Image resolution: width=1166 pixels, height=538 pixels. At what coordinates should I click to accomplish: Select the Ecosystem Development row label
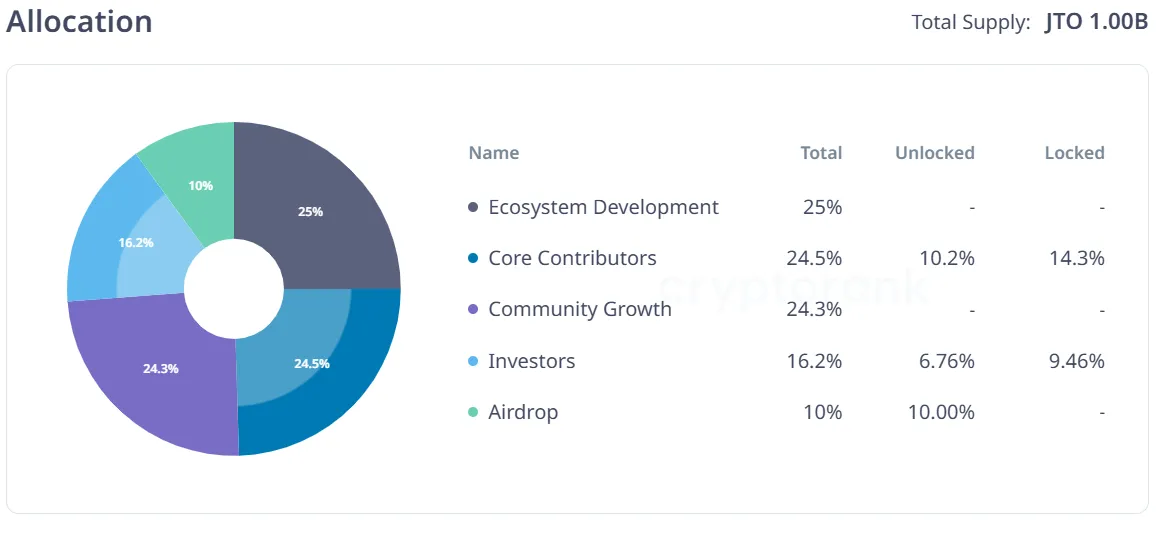pyautogui.click(x=603, y=207)
